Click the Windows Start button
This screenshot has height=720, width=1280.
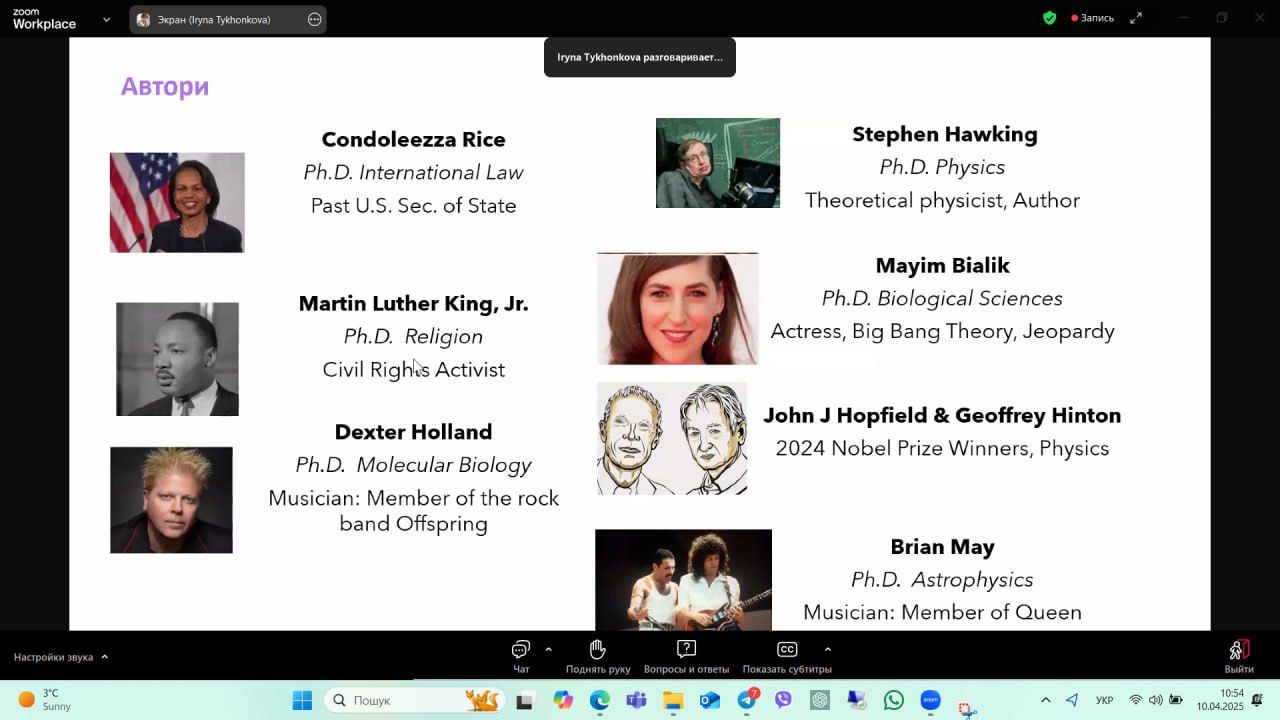[x=302, y=700]
